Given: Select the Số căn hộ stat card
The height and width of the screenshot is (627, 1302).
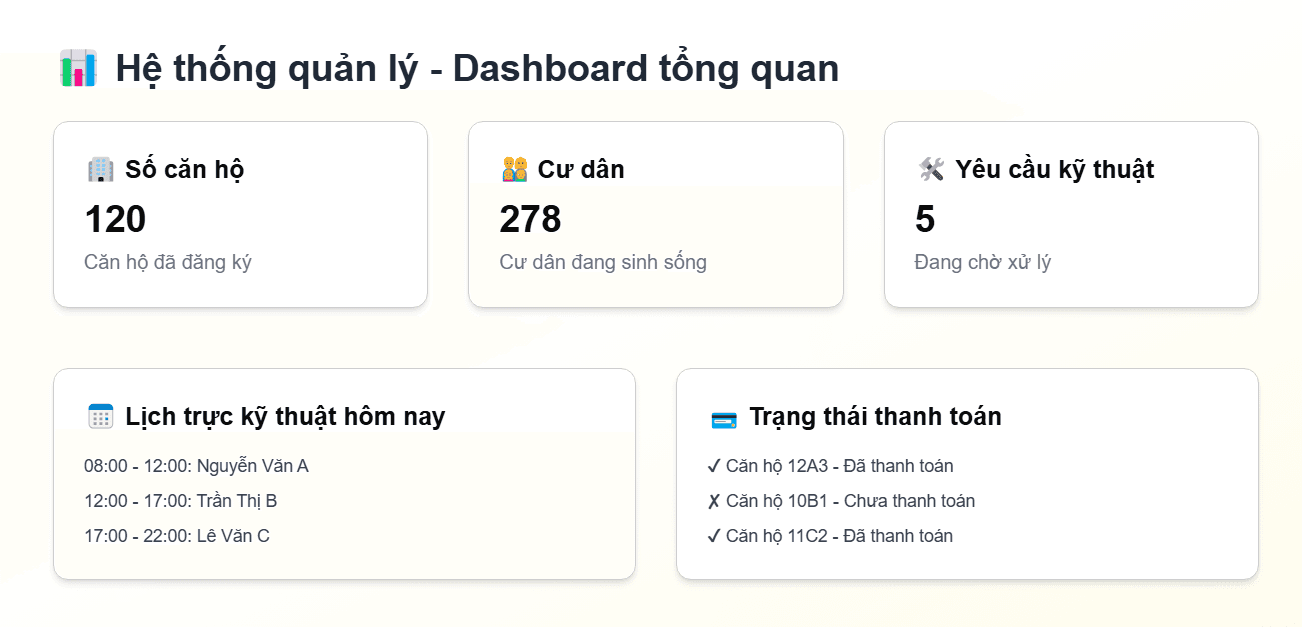Looking at the screenshot, I should (240, 213).
